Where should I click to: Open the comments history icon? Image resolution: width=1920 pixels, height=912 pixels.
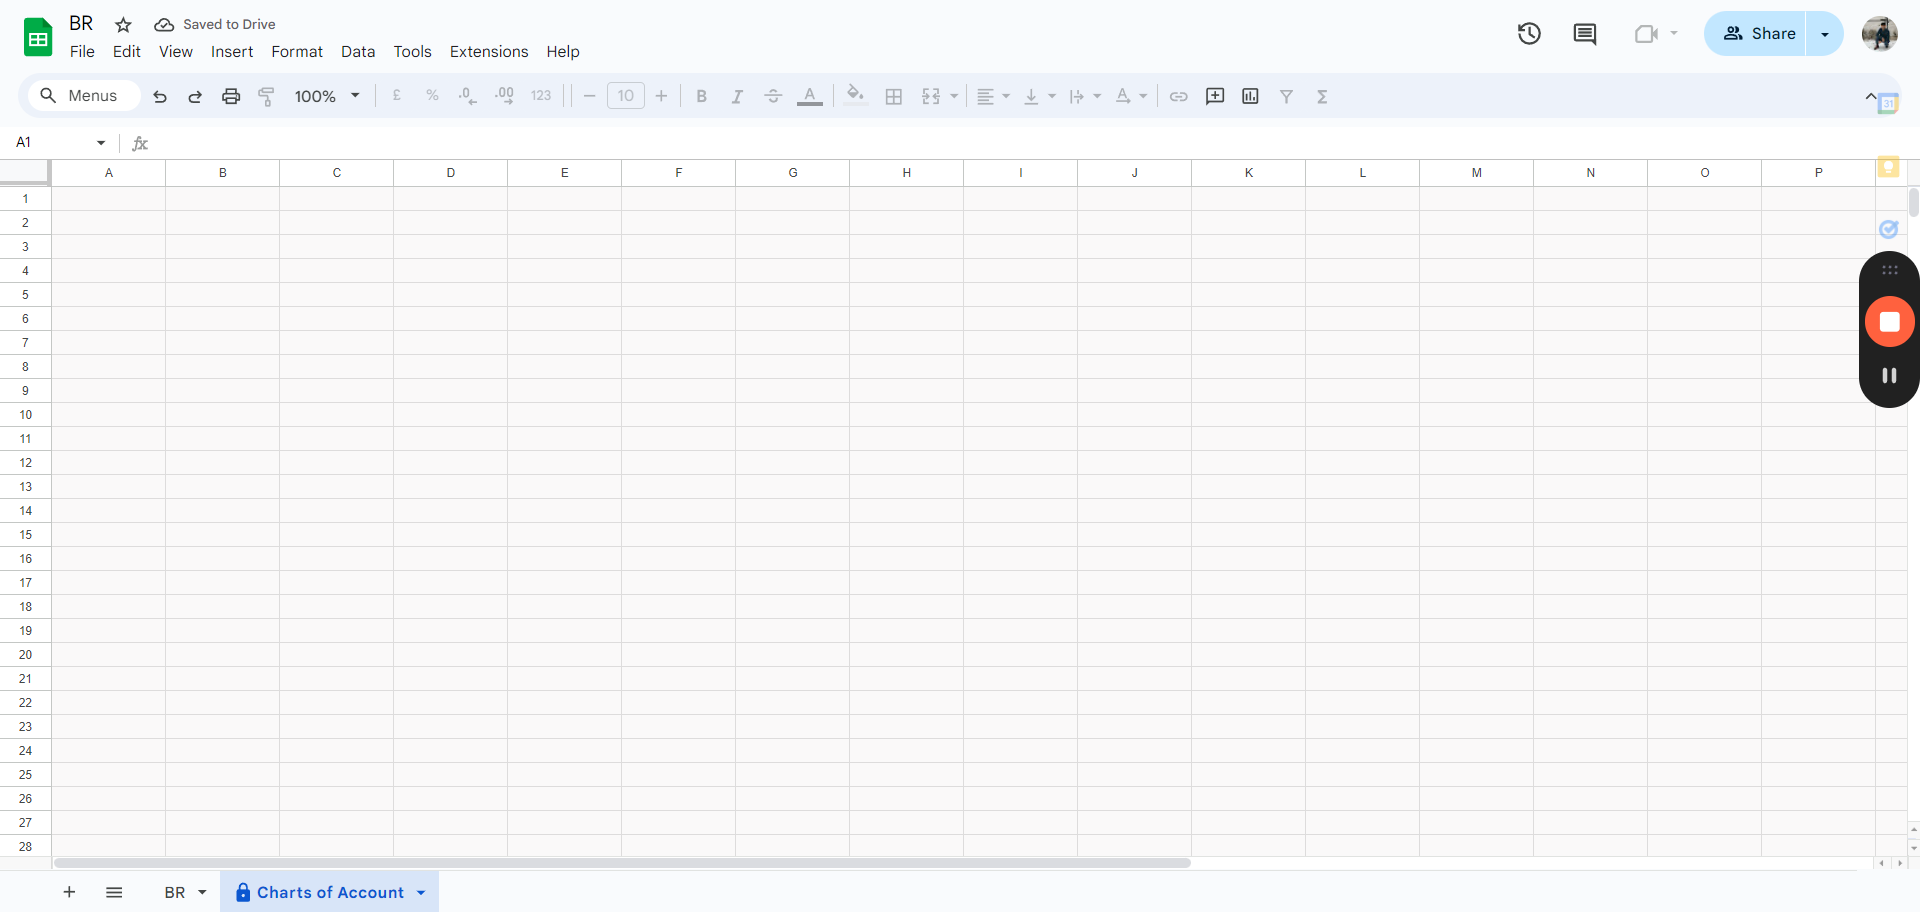click(x=1585, y=34)
